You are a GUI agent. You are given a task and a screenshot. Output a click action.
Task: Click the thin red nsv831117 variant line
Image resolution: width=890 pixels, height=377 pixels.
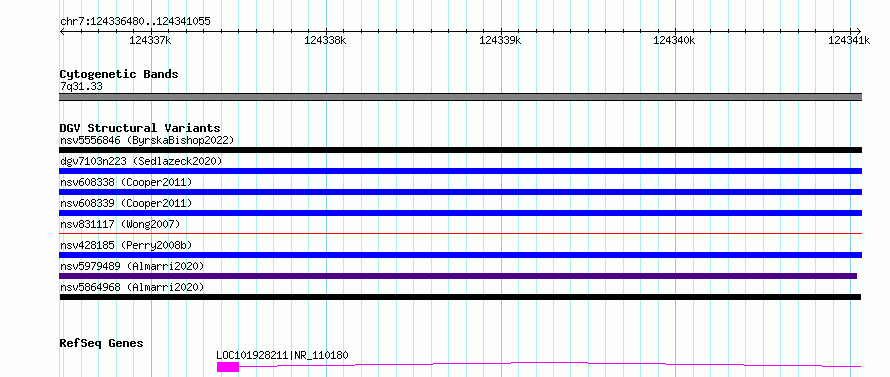[460, 233]
